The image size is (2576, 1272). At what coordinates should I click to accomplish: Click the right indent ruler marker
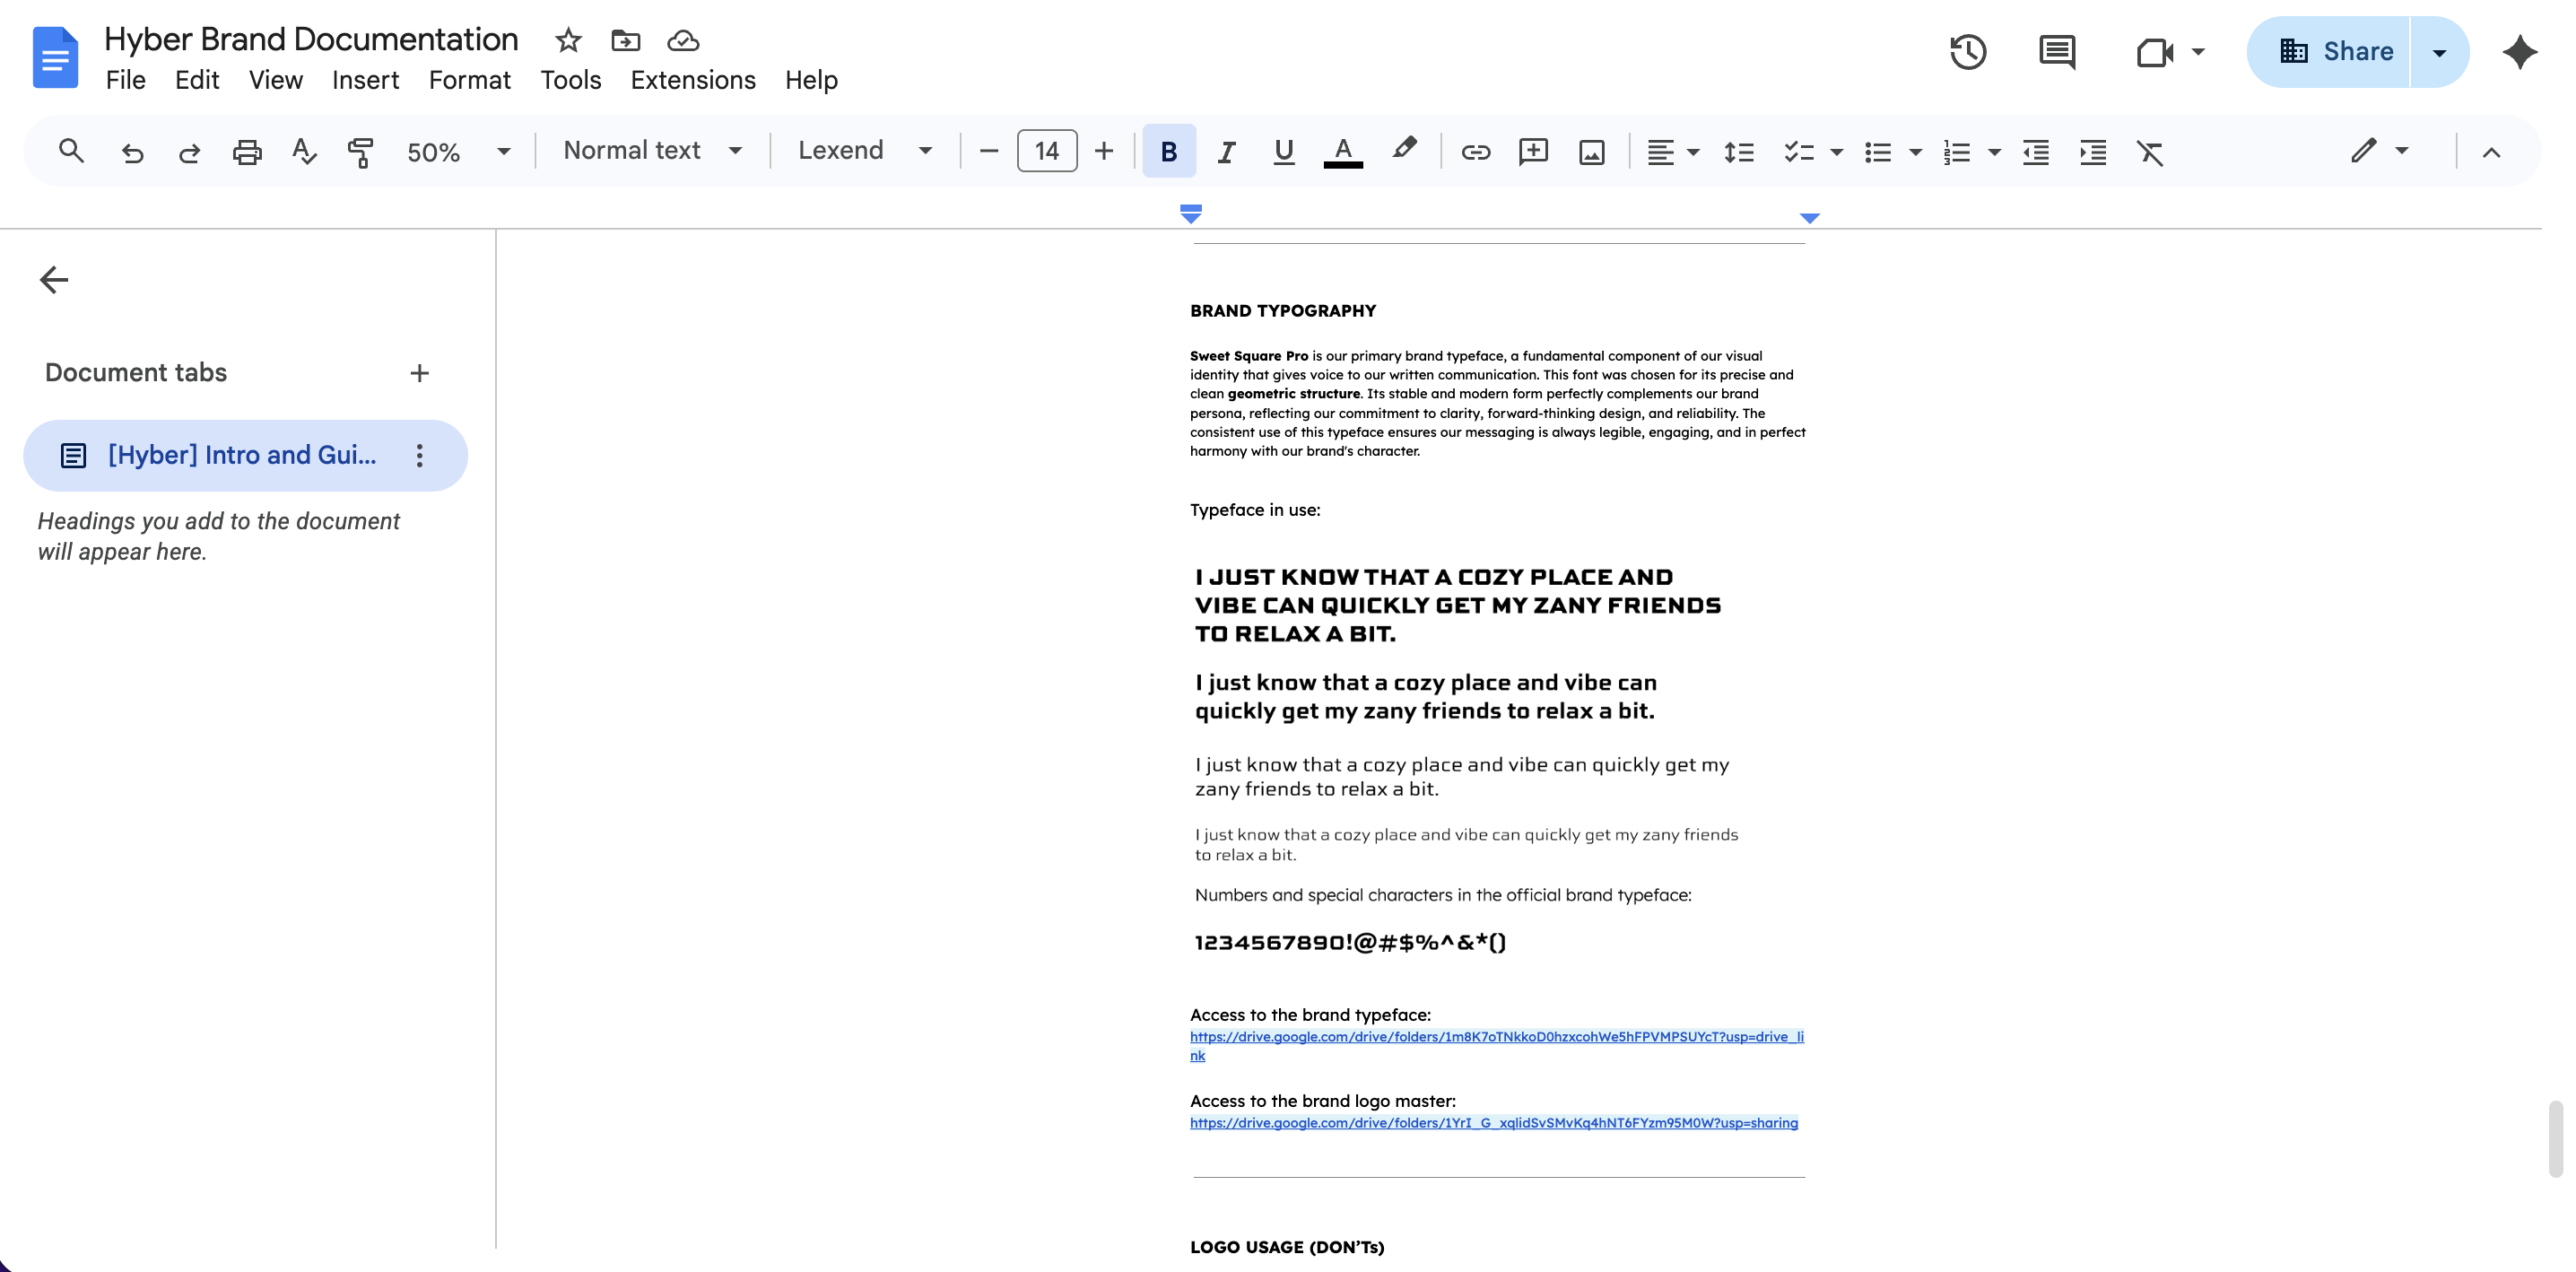tap(1809, 217)
